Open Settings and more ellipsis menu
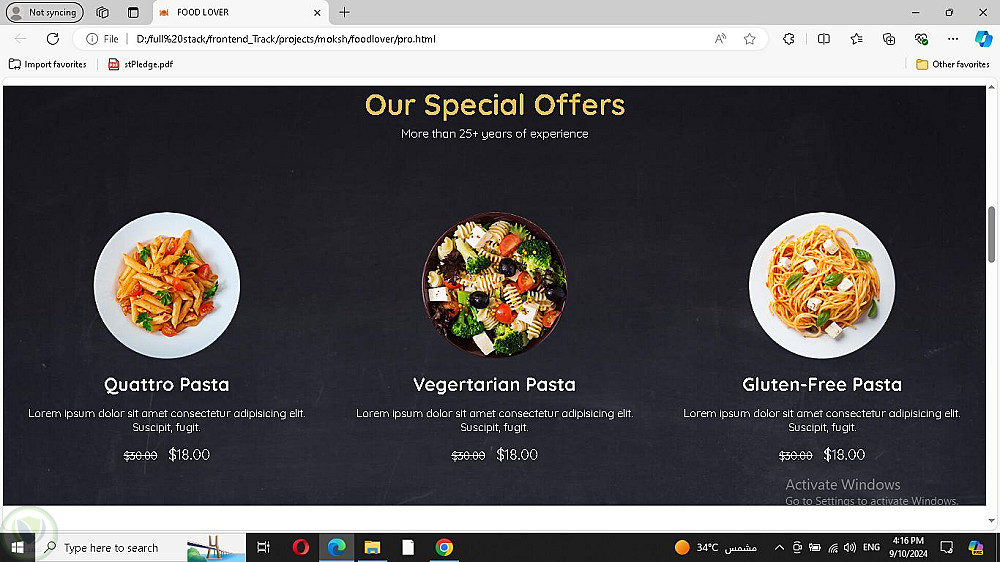Image resolution: width=1000 pixels, height=562 pixels. pos(953,39)
